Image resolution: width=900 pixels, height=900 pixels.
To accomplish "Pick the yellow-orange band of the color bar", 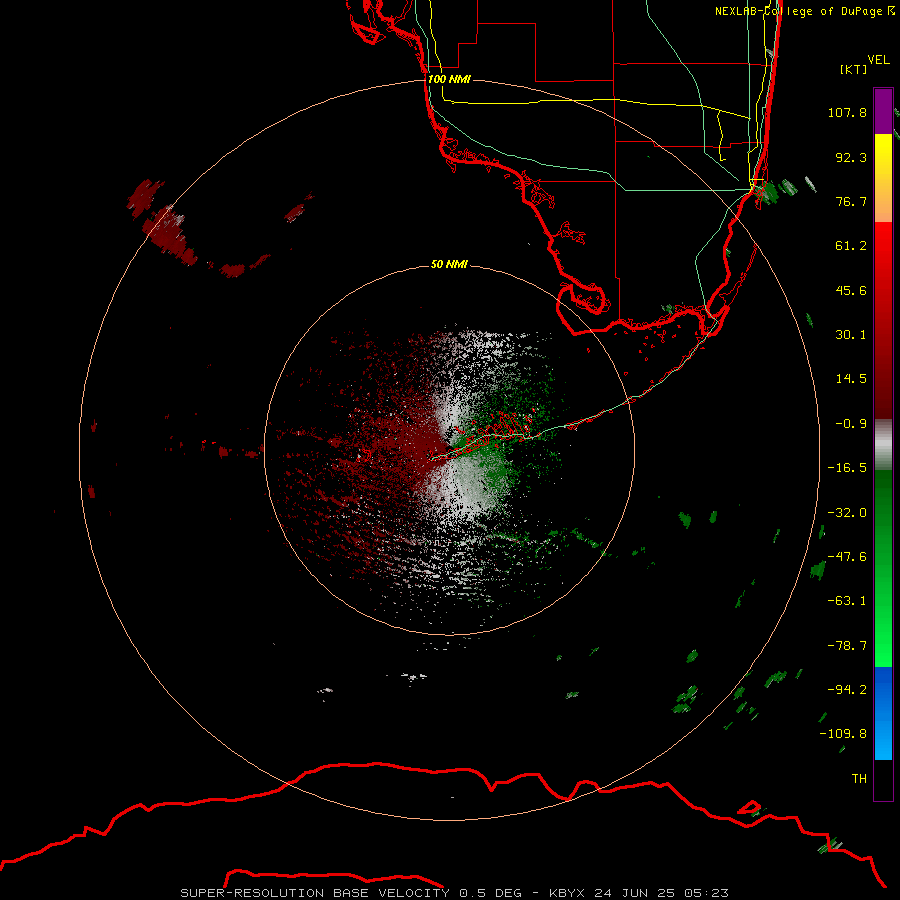I will point(883,178).
